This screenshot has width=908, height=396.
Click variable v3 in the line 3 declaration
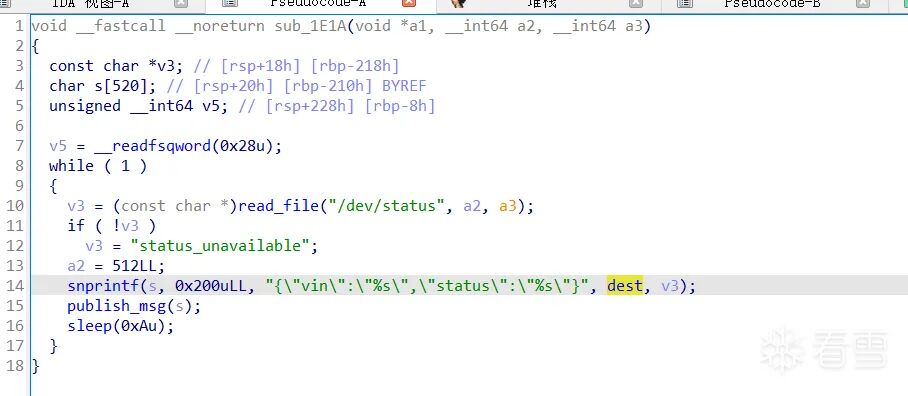point(166,66)
